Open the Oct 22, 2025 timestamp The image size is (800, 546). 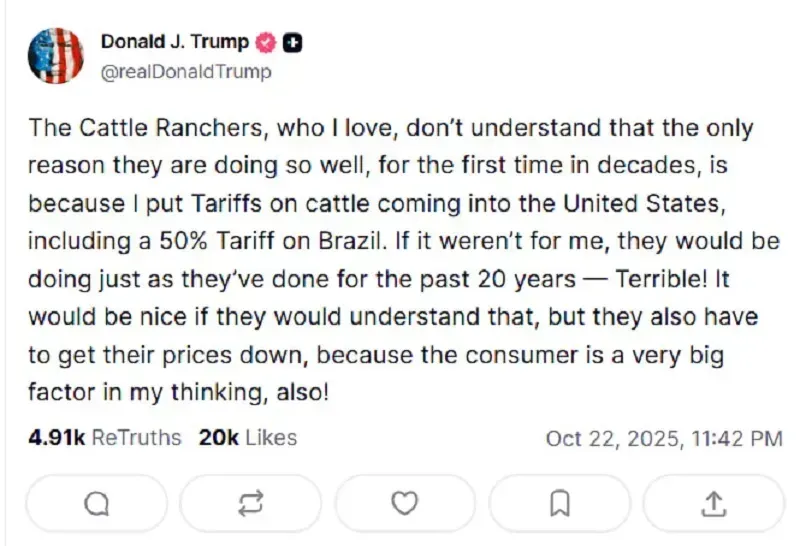664,438
